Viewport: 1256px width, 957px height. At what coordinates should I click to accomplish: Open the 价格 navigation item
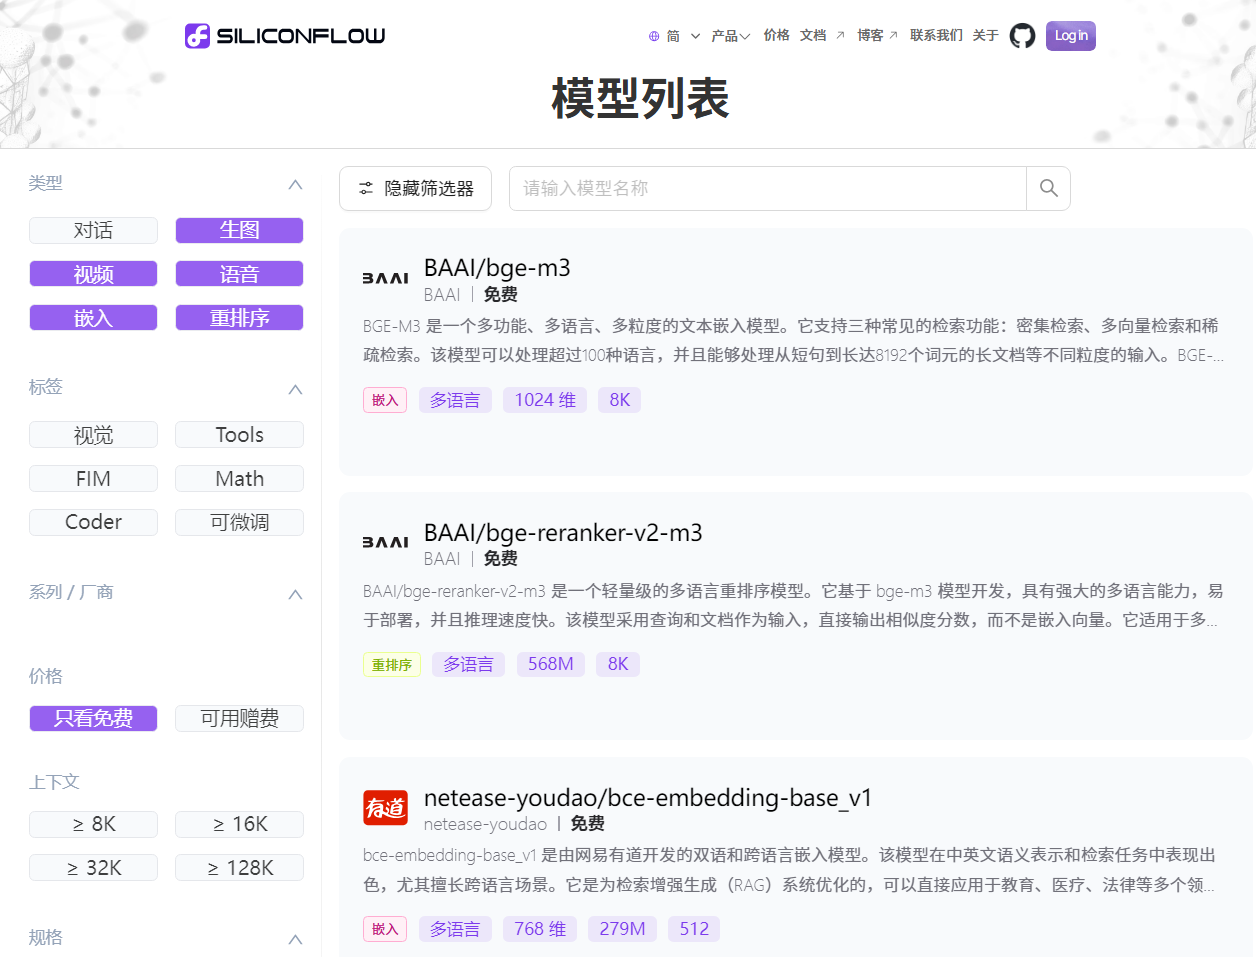click(x=776, y=36)
